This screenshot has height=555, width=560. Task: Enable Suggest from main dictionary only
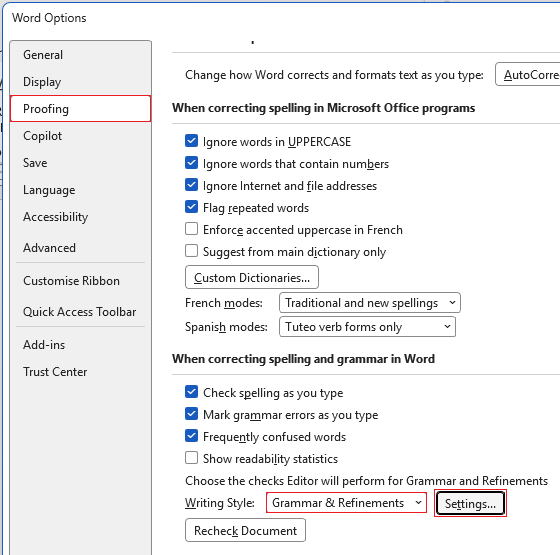click(191, 251)
